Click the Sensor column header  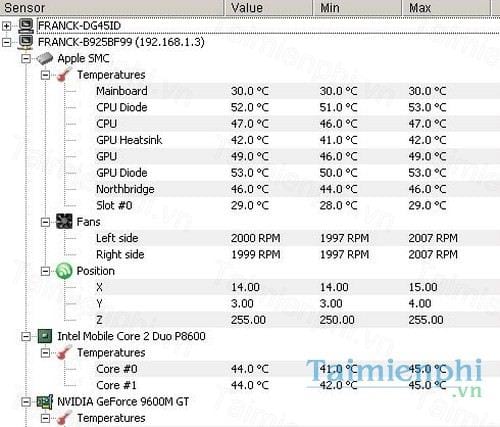[x=112, y=8]
